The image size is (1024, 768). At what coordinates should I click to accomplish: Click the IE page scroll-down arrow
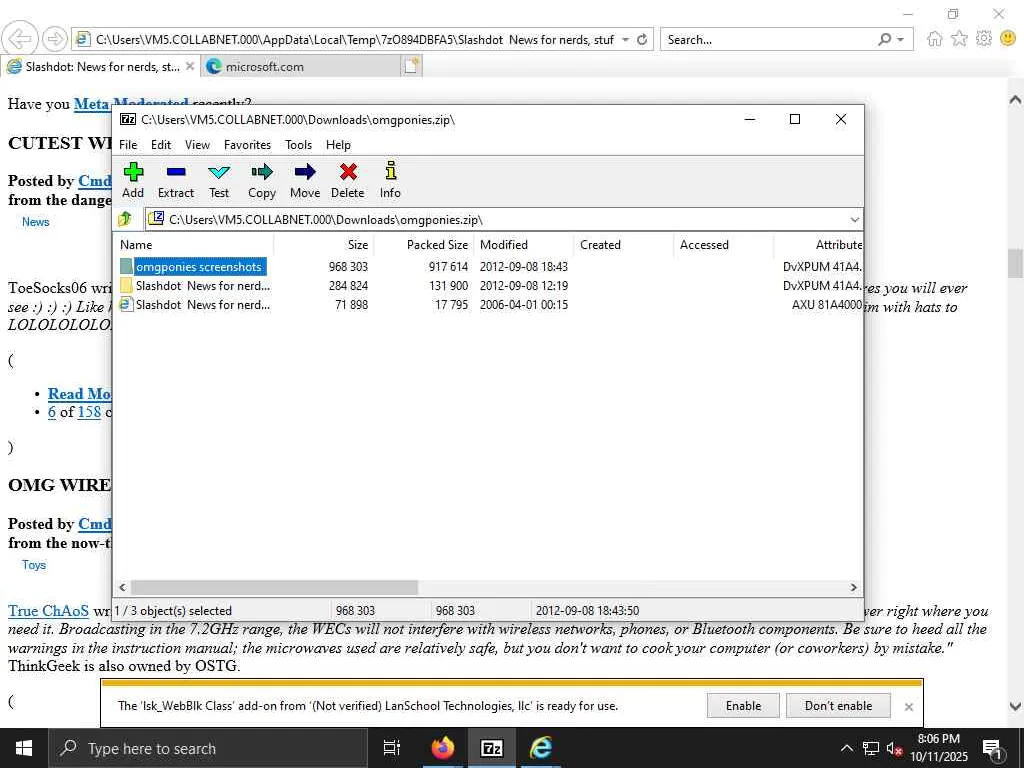coord(1015,706)
